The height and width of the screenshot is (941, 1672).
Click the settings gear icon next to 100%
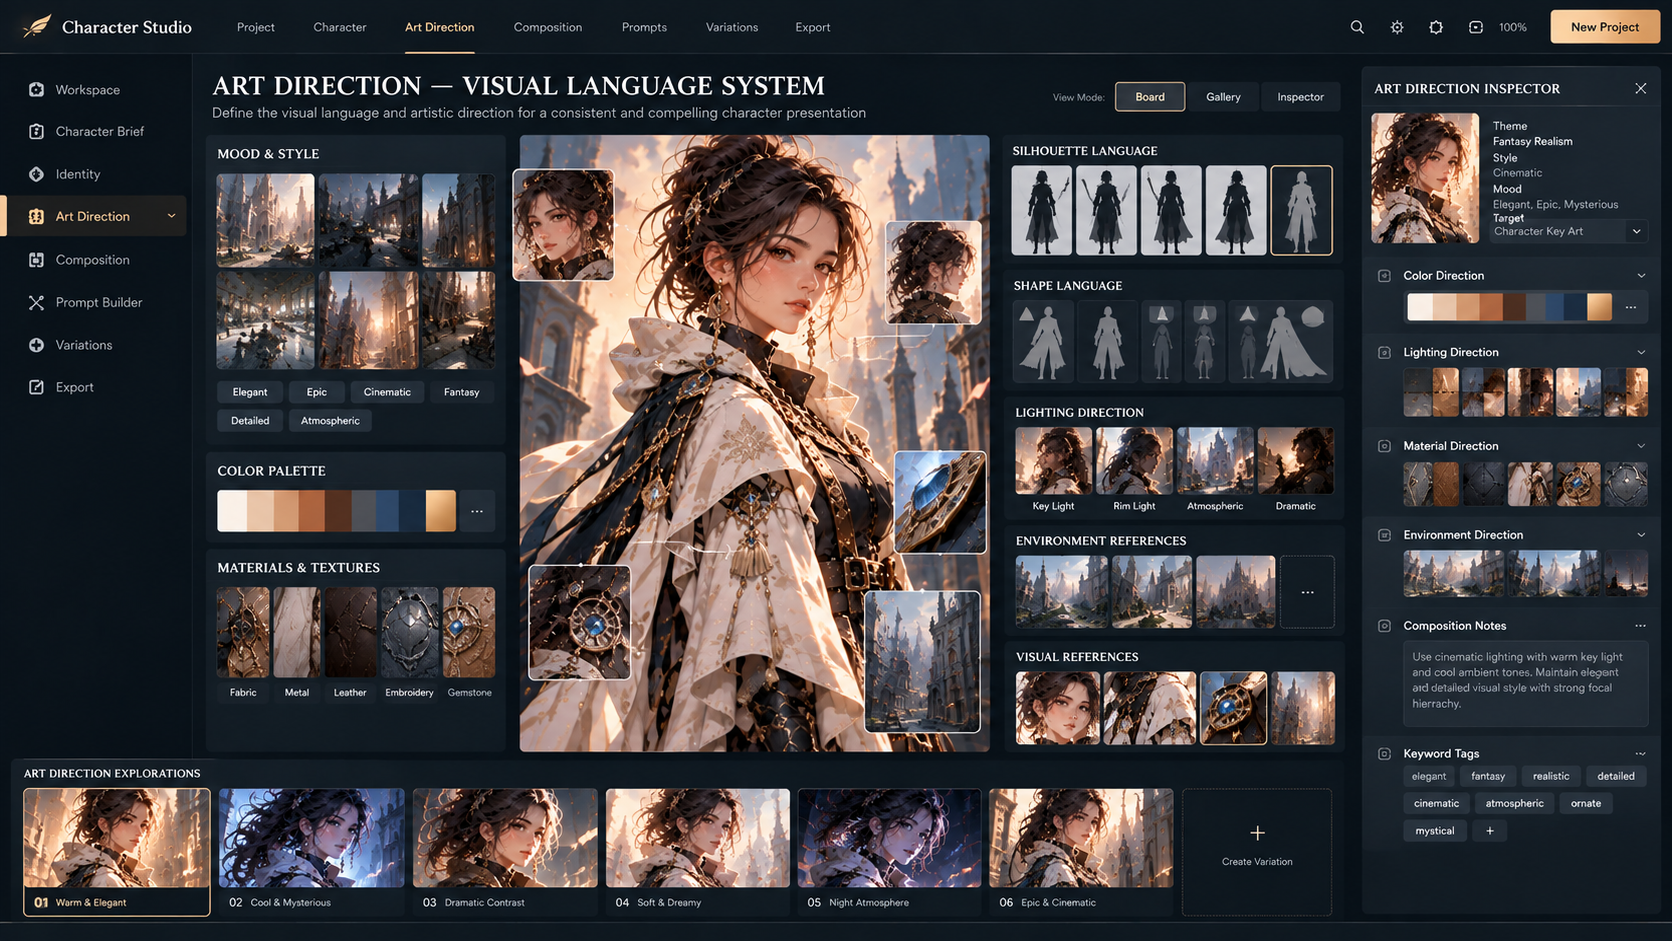(x=1436, y=27)
